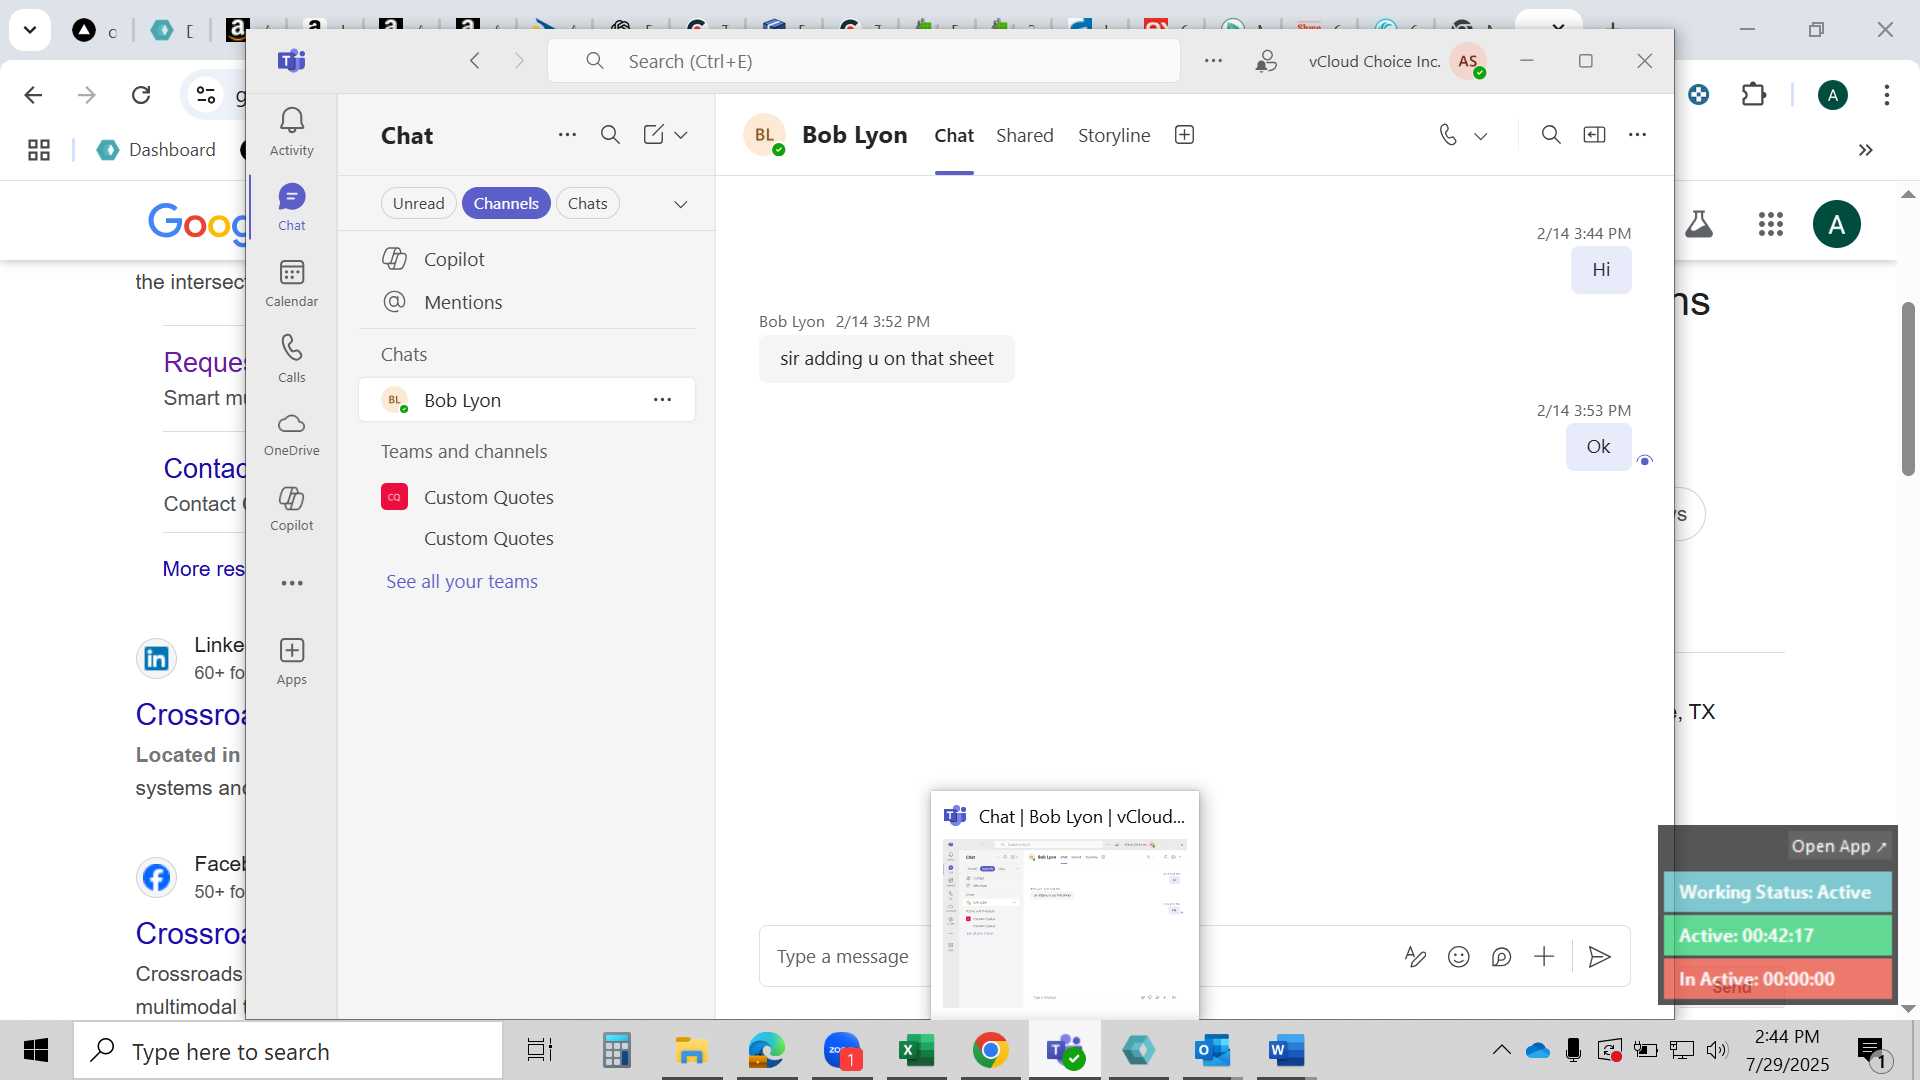Click the Chrome page vertical scrollbar
Screen dimensions: 1920x1080
(1908, 389)
